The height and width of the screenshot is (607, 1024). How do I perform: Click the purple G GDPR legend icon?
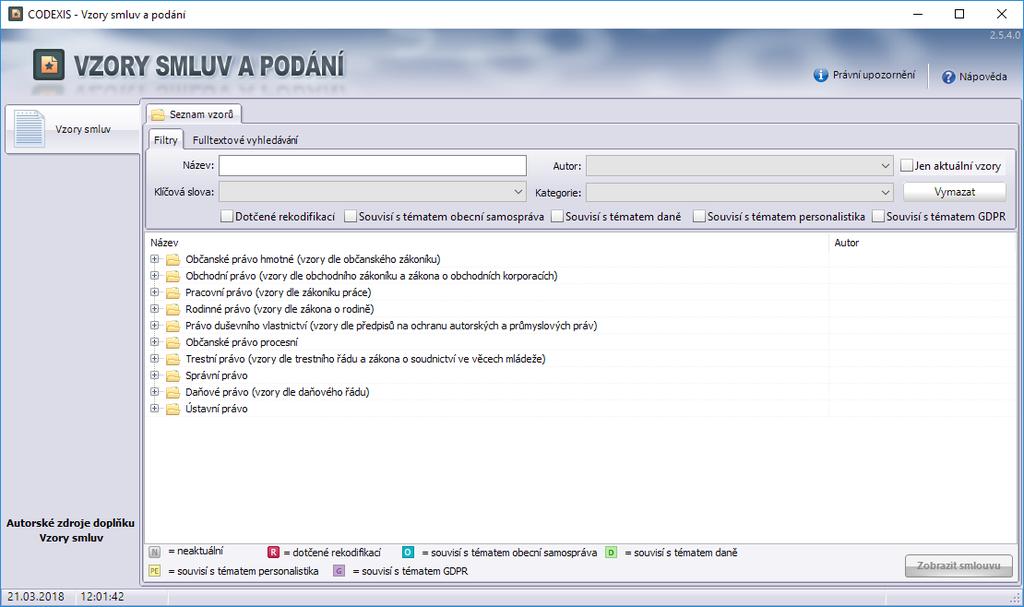(339, 570)
